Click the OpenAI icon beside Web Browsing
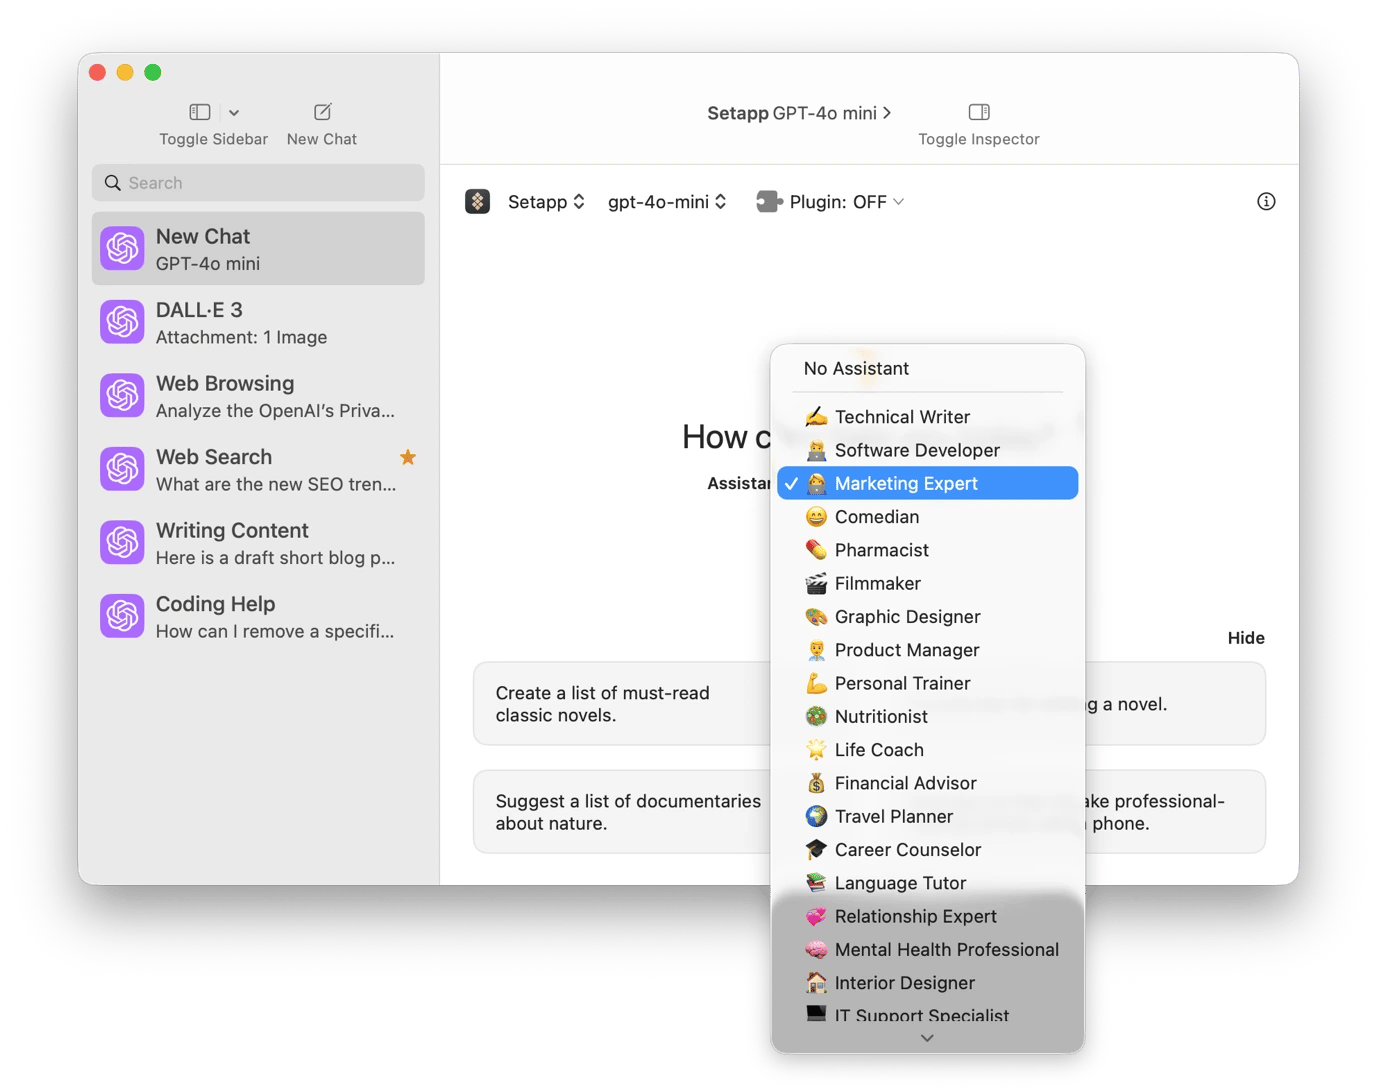This screenshot has height=1092, width=1377. point(122,396)
